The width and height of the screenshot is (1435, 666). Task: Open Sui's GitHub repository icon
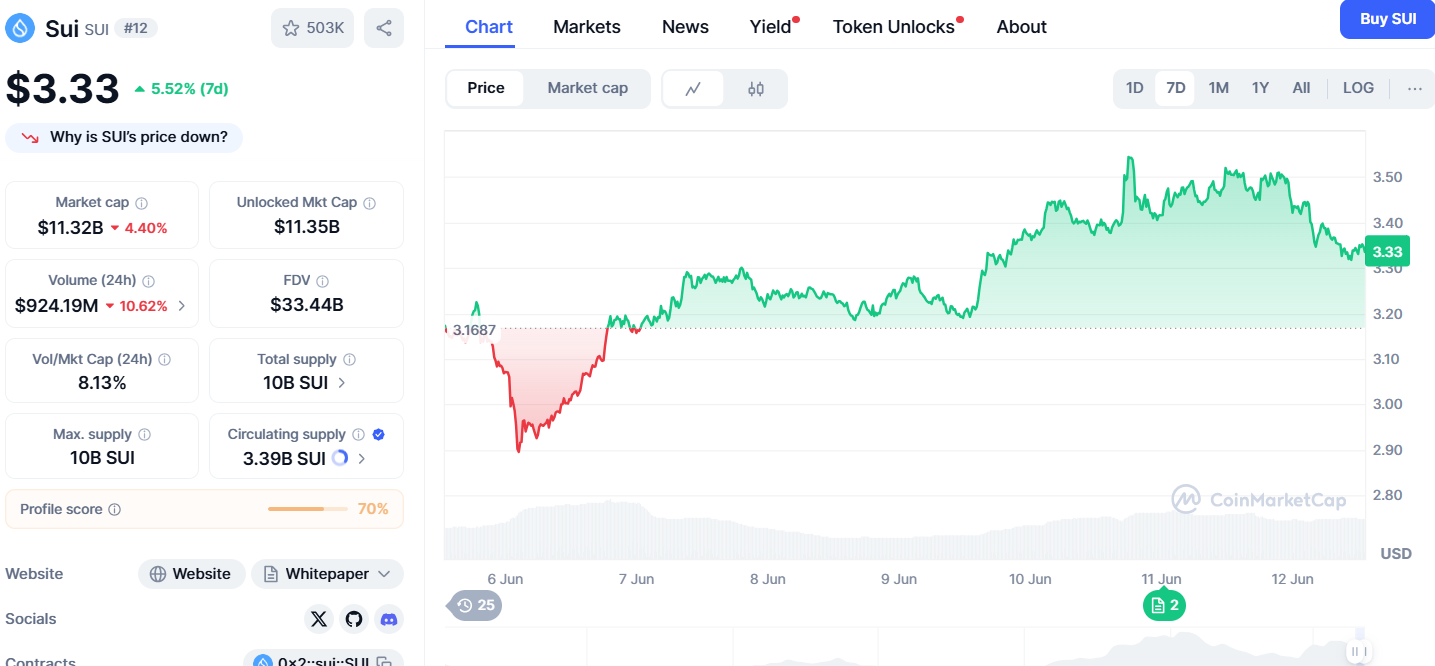point(354,619)
